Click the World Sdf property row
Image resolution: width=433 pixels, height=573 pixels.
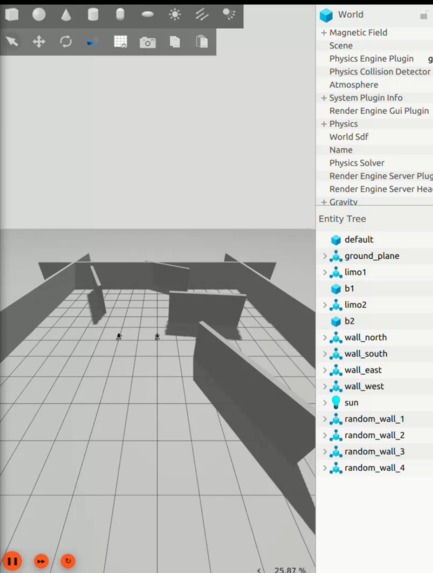(x=375, y=137)
